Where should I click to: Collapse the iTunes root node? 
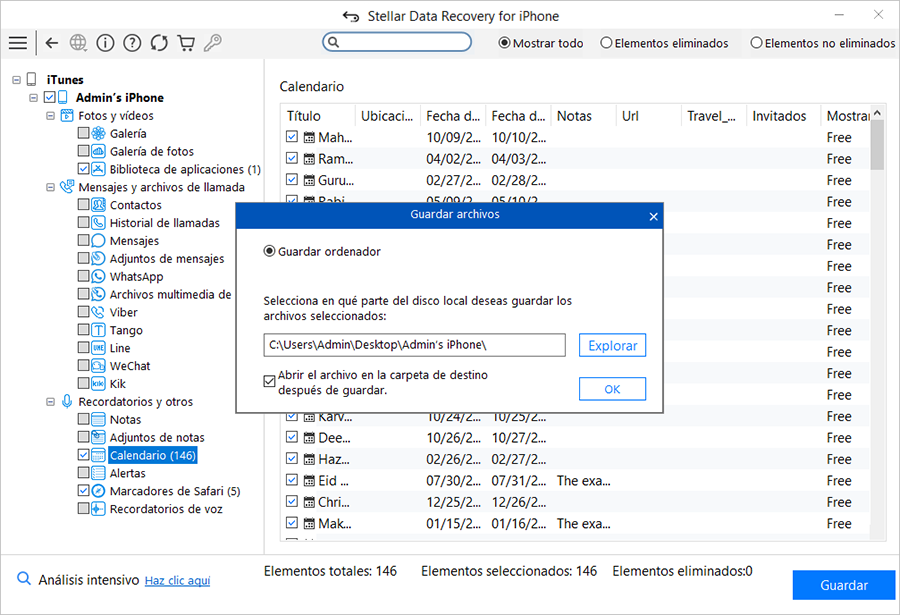(17, 80)
